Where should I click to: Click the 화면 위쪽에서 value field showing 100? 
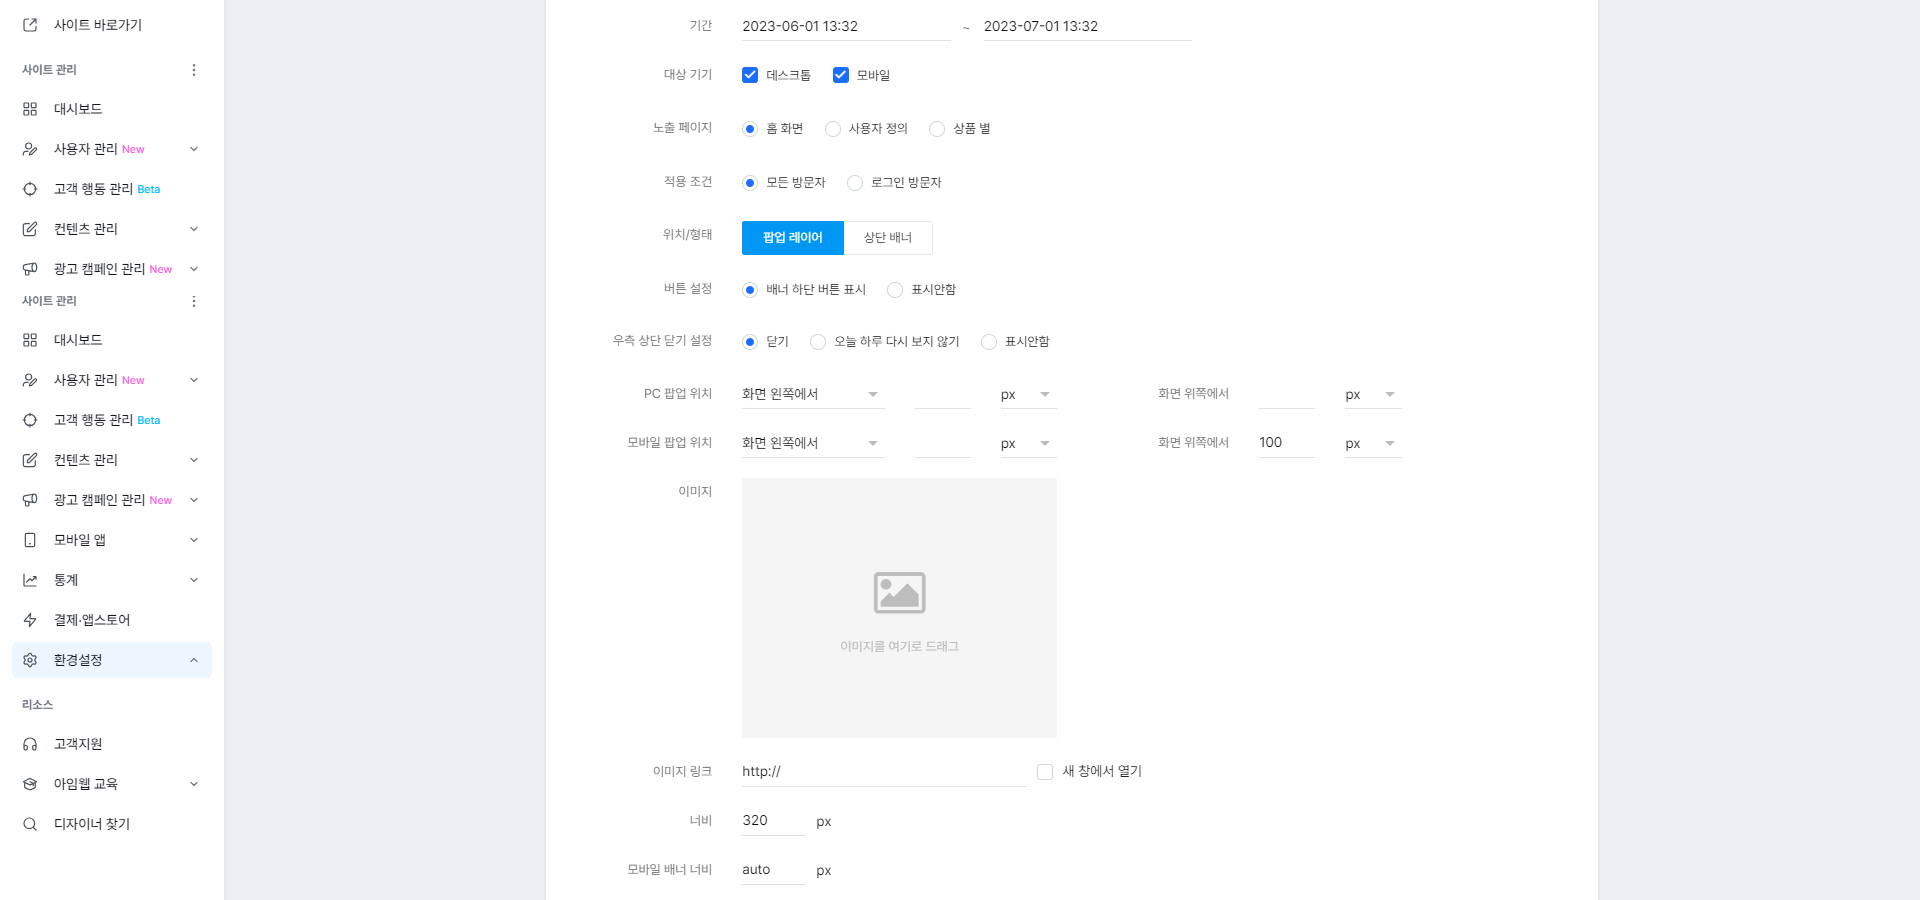tap(1285, 443)
